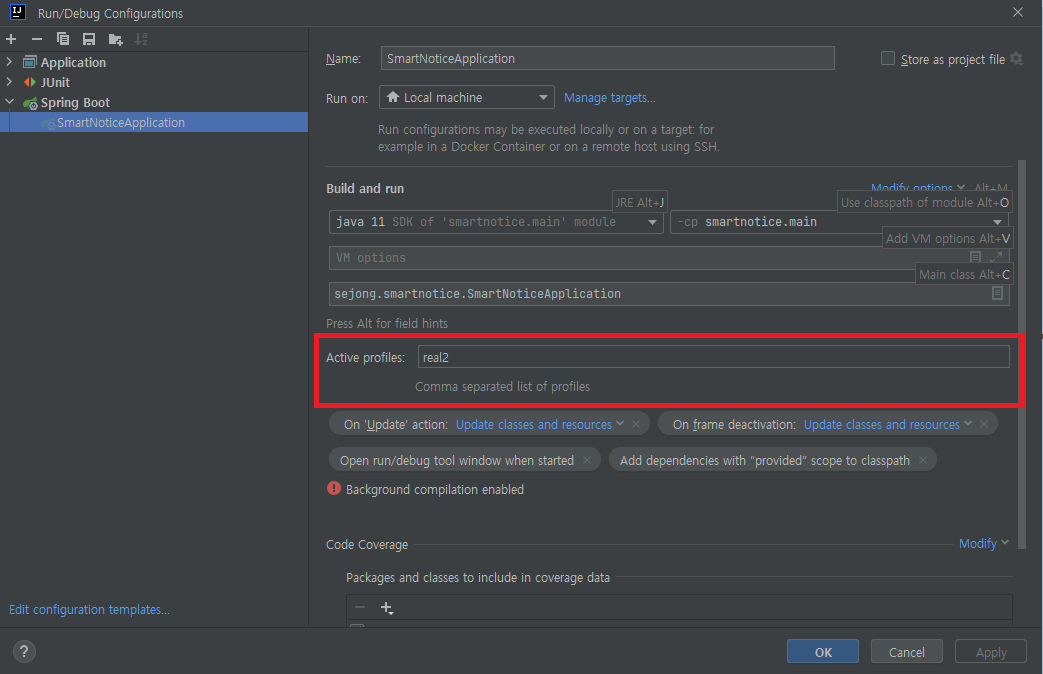Open Code Coverage Modify dropdown
Image resolution: width=1043 pixels, height=674 pixels.
[x=984, y=543]
